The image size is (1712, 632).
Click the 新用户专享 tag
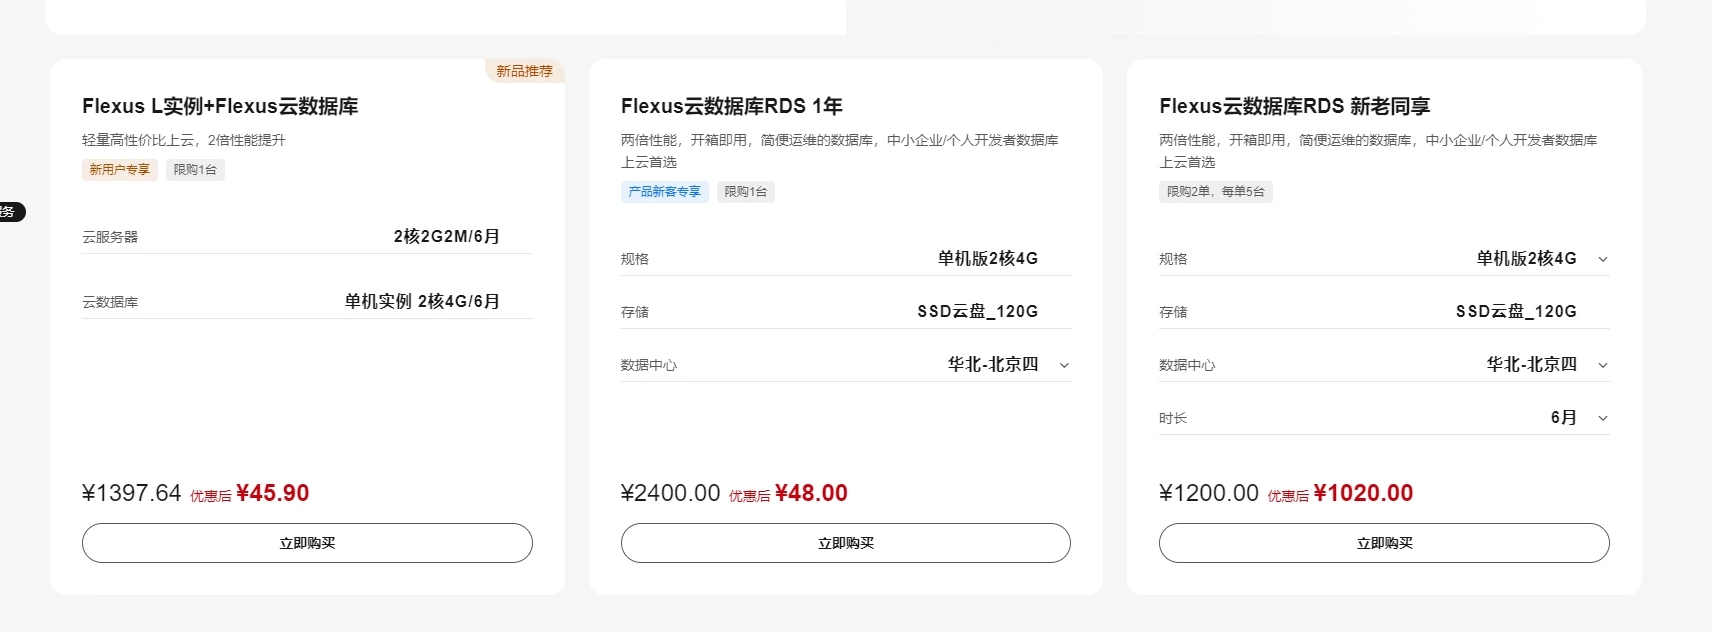tap(119, 170)
